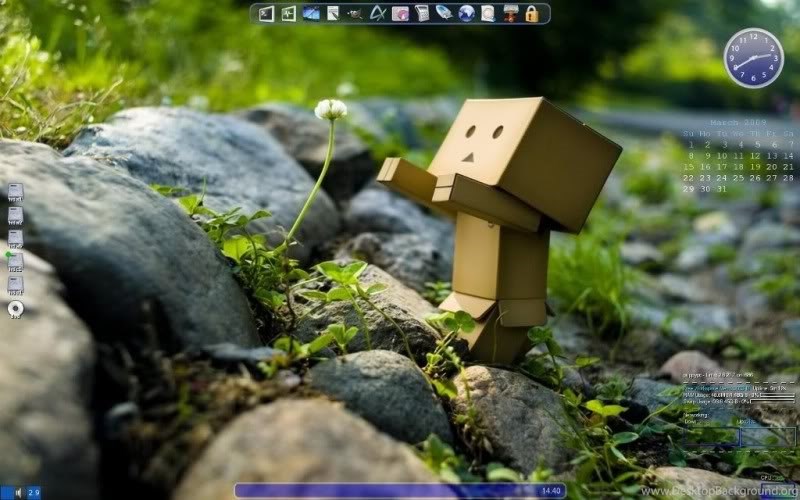The width and height of the screenshot is (800, 500).
Task: Launch the pink music disc player icon
Action: coord(400,14)
